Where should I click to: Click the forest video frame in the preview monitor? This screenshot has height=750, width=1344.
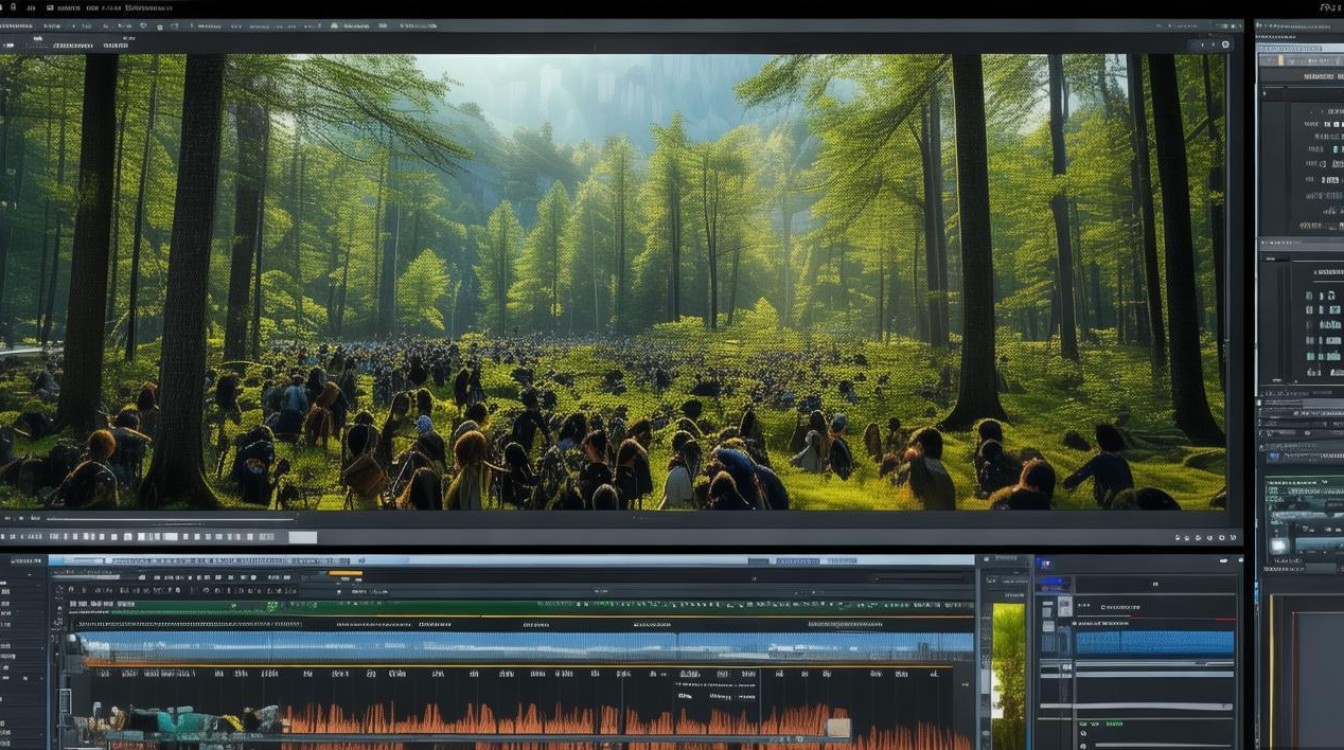612,282
